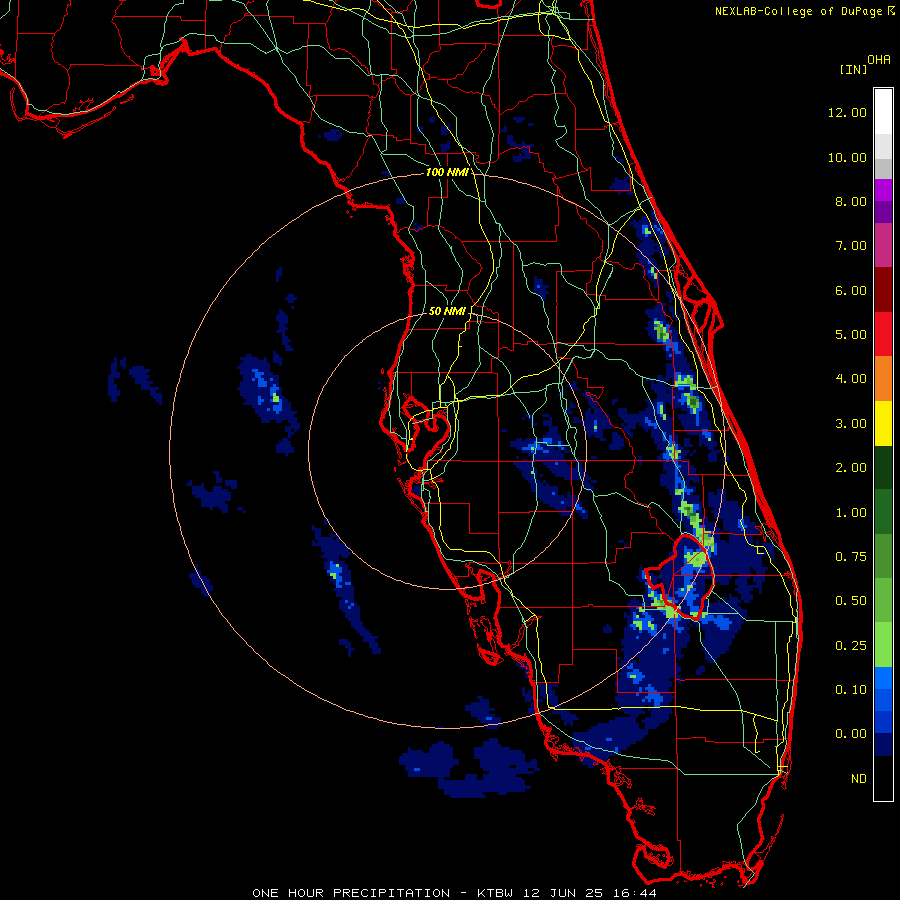Pick the lime green swatch beside 0.25
Viewport: 900px width, 900px height.
[883, 645]
